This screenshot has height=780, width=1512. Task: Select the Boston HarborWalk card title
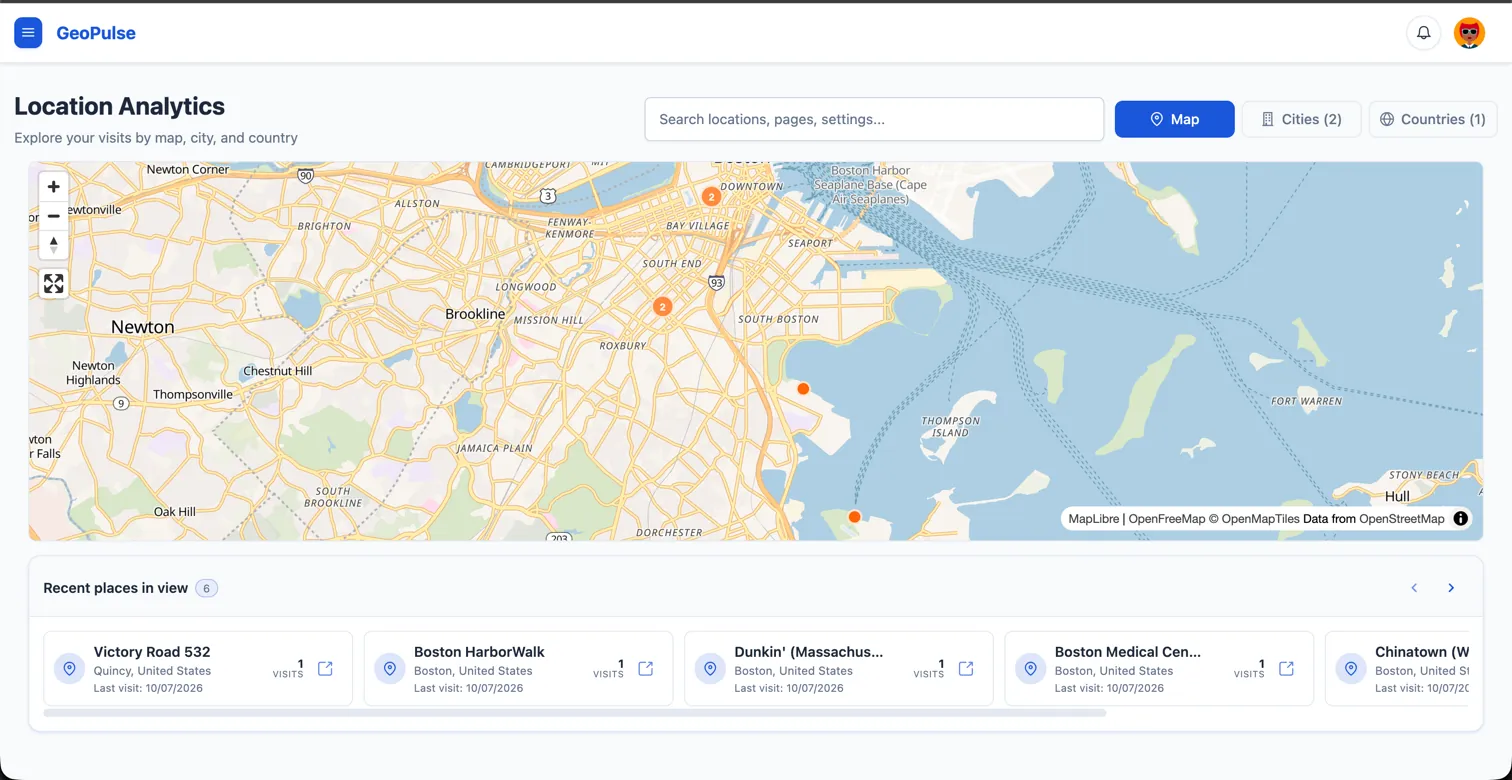pyautogui.click(x=479, y=652)
